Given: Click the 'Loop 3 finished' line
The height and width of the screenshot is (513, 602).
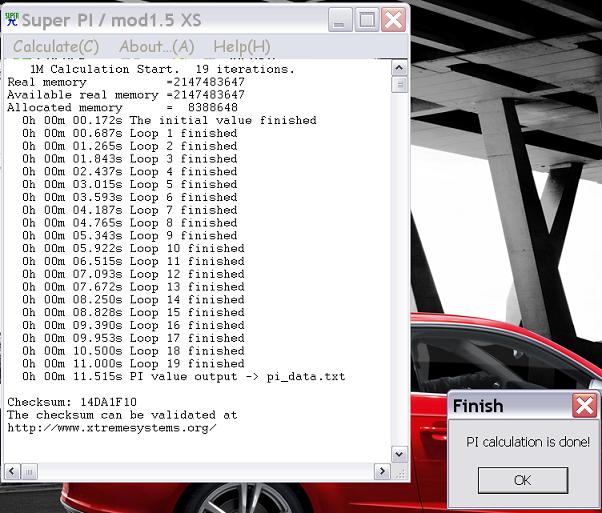Looking at the screenshot, I should click(129, 159).
